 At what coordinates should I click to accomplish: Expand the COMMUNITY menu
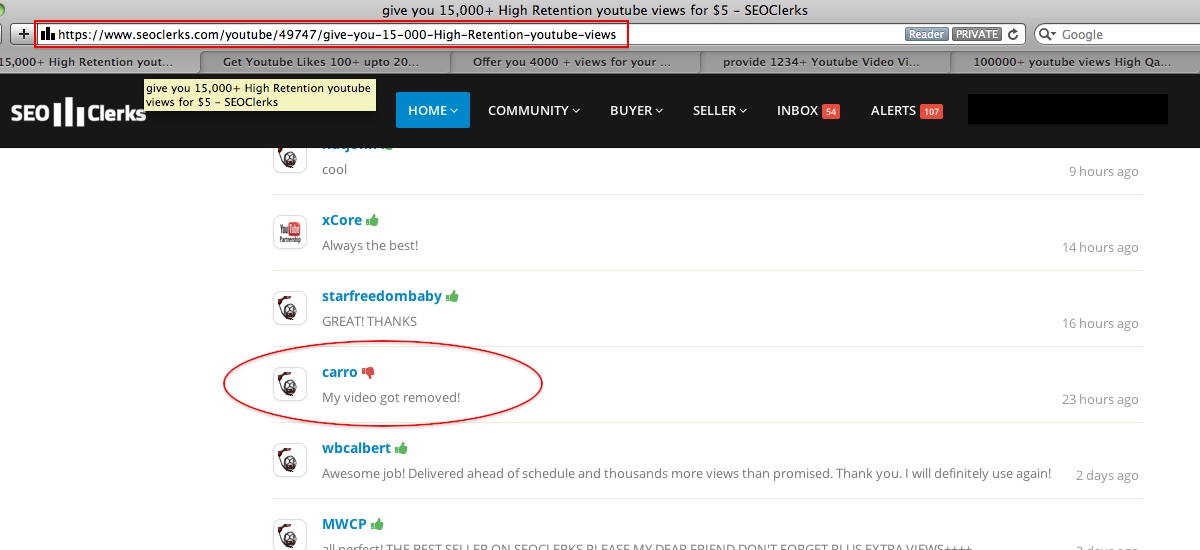[x=534, y=110]
